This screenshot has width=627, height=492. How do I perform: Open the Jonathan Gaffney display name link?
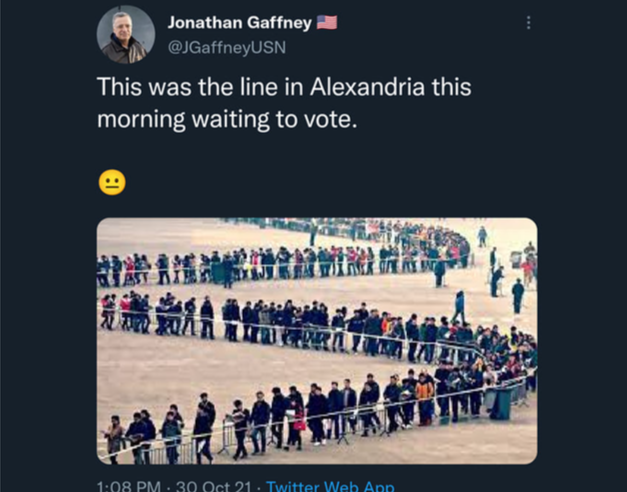[x=240, y=23]
